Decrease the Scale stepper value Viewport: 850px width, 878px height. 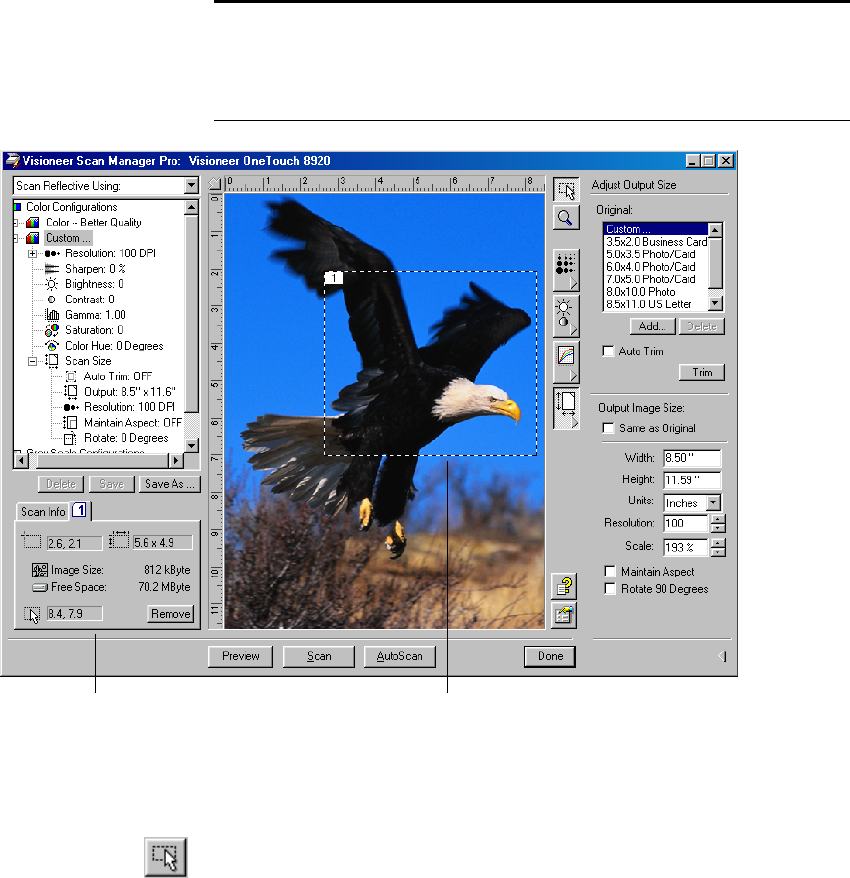click(x=718, y=552)
